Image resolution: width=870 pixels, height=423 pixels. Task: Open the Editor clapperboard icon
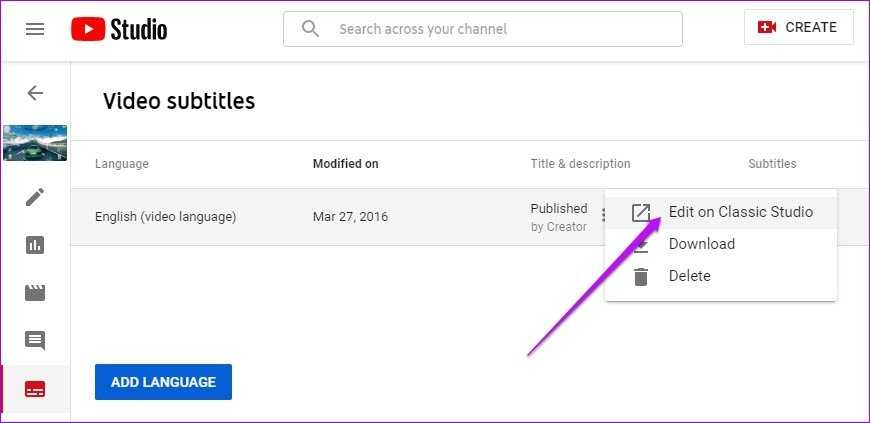pyautogui.click(x=35, y=293)
